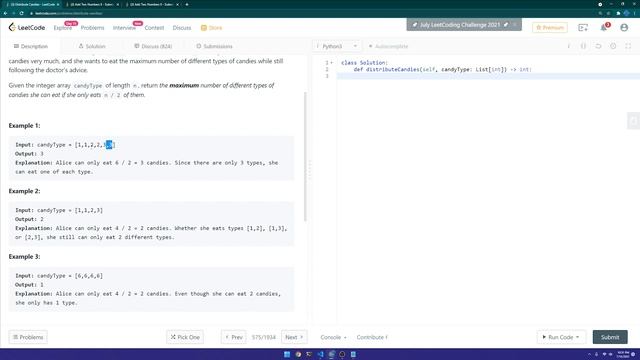Click the code braces format icon

(x=583, y=46)
